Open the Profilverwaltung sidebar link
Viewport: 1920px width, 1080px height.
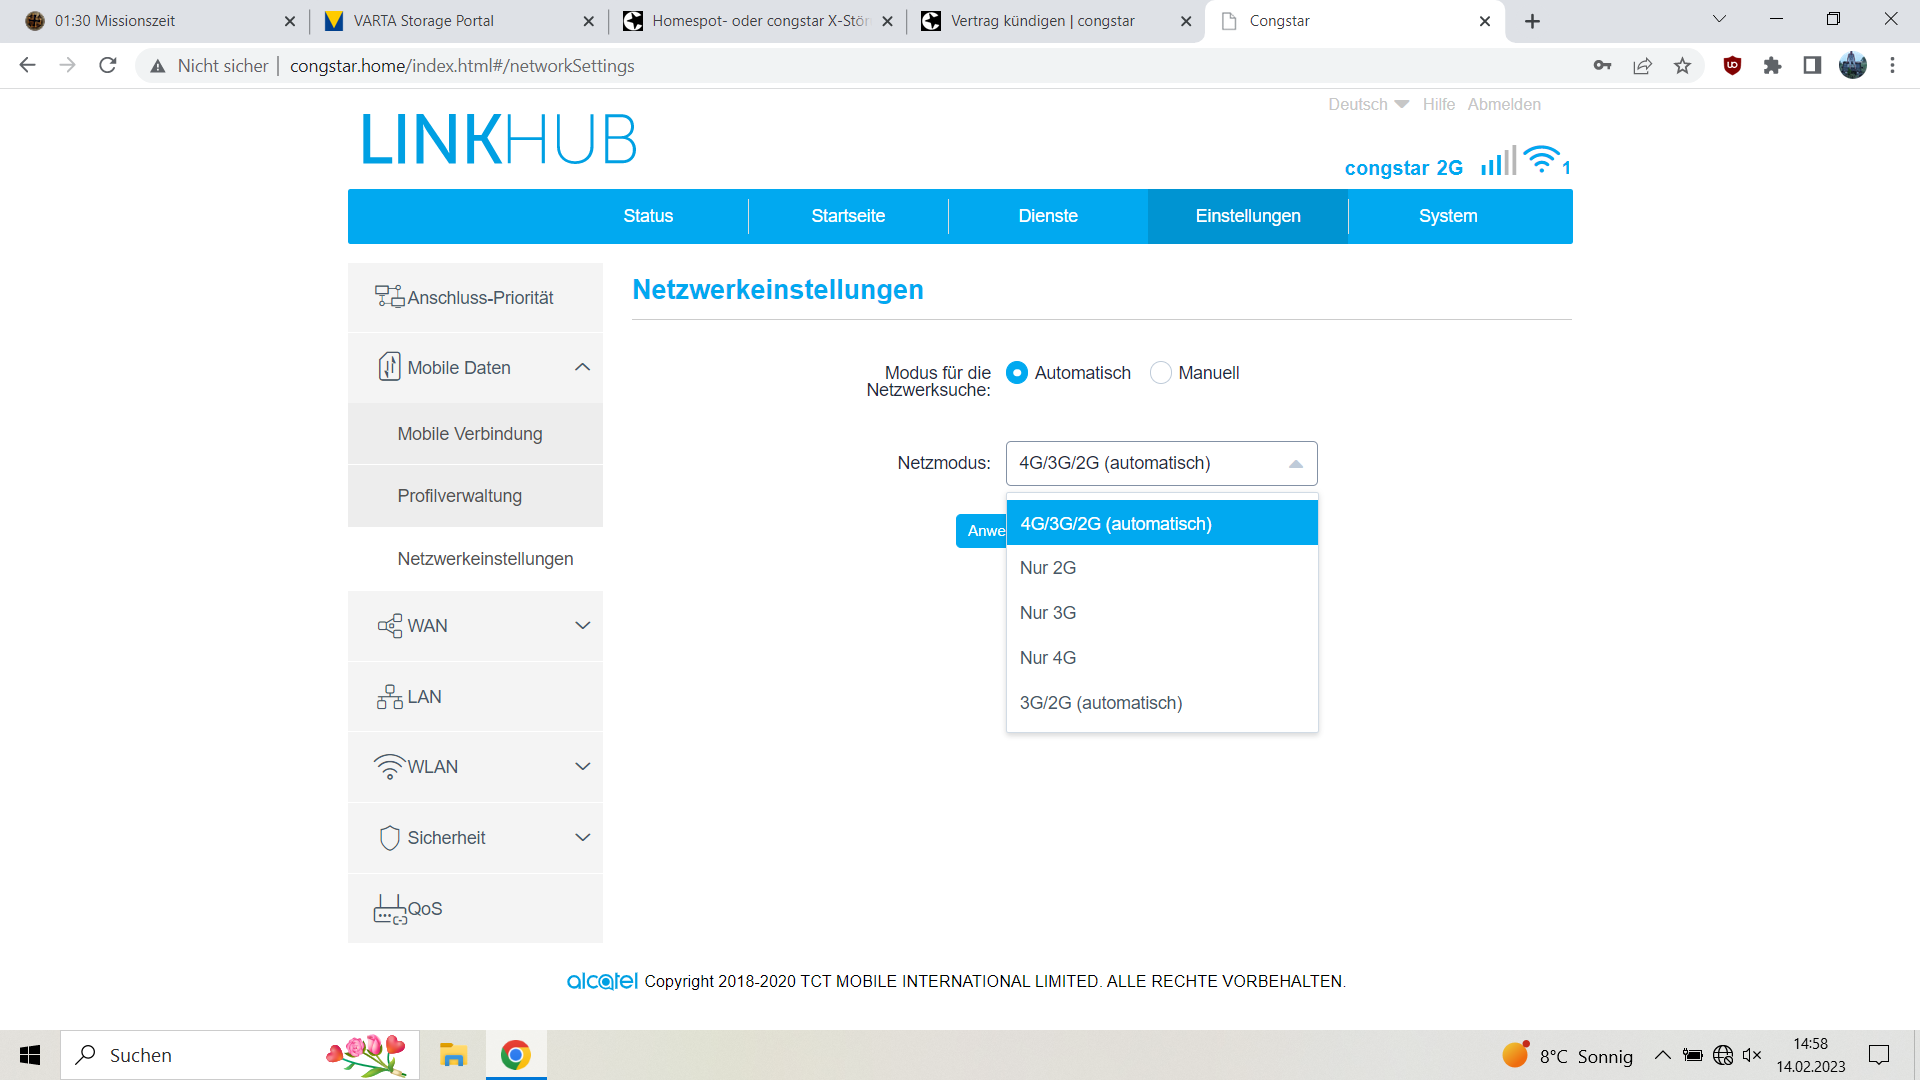point(459,496)
